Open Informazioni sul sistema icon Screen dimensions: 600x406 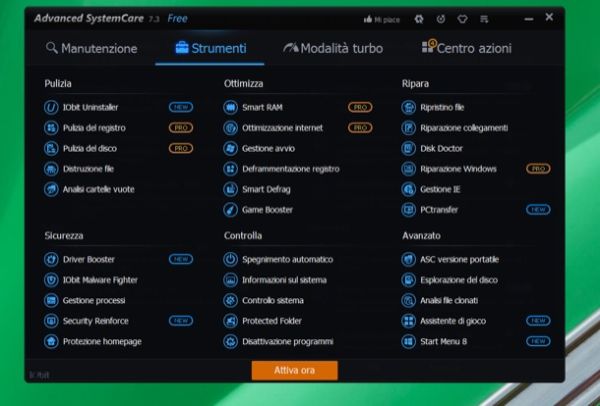pyautogui.click(x=230, y=280)
